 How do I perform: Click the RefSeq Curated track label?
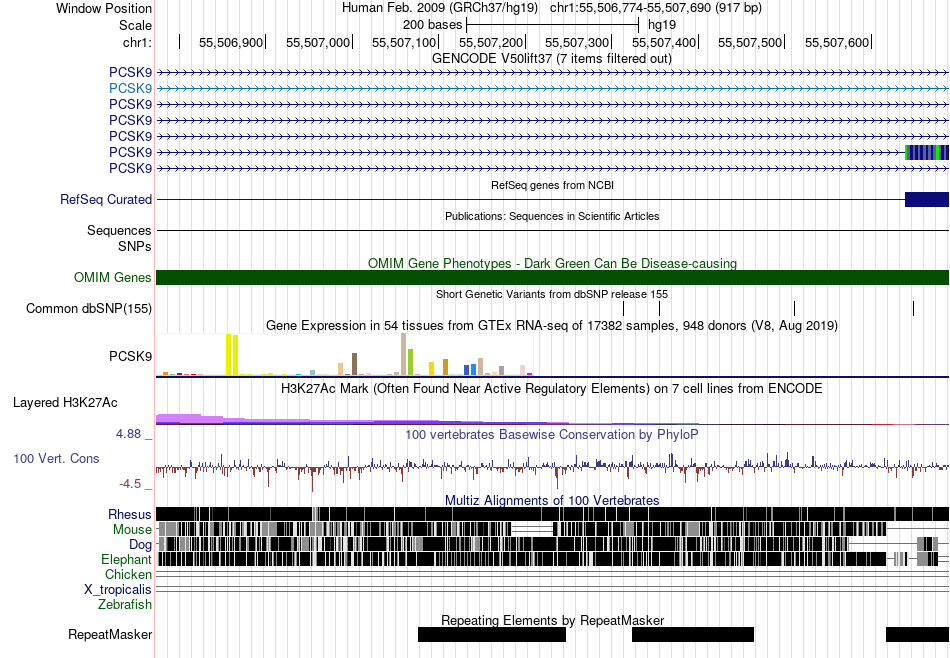(106, 199)
